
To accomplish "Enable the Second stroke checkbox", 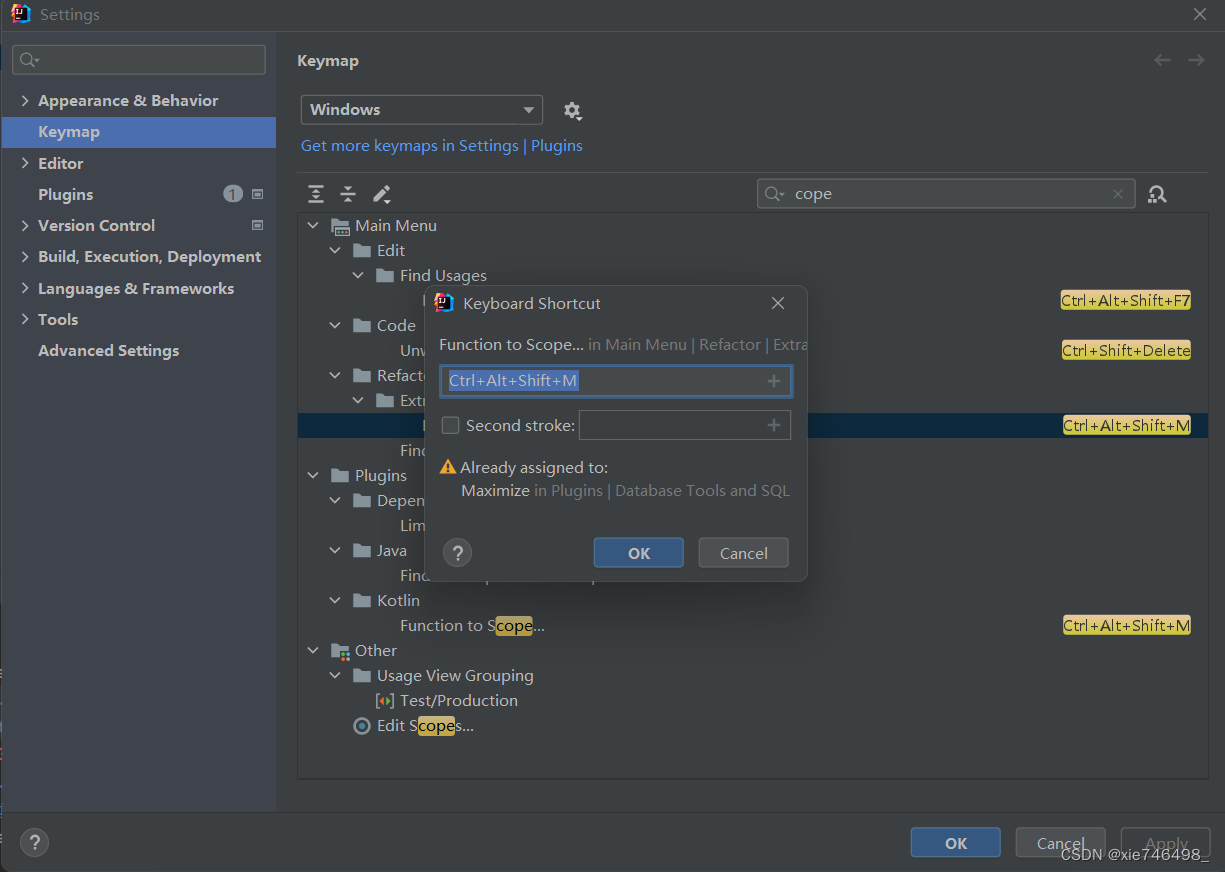I will tap(450, 425).
